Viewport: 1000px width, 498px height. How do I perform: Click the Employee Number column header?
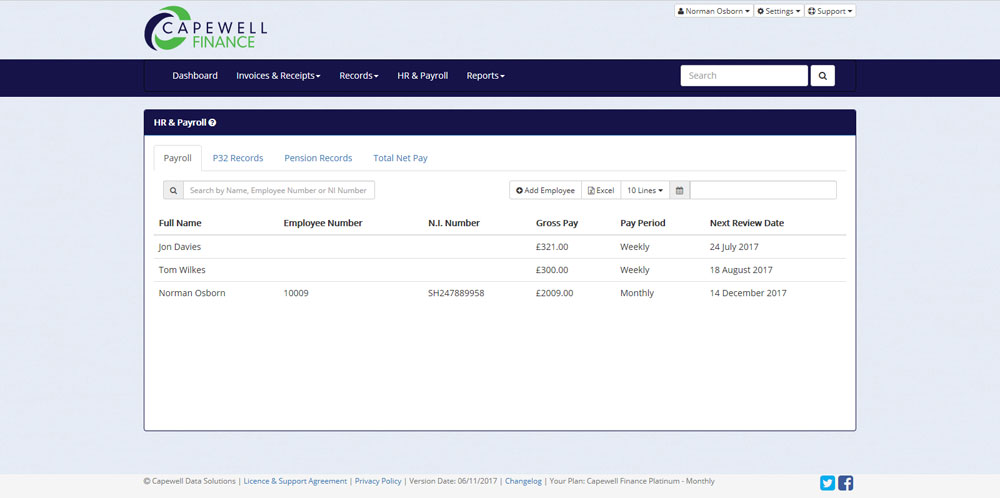coord(323,223)
